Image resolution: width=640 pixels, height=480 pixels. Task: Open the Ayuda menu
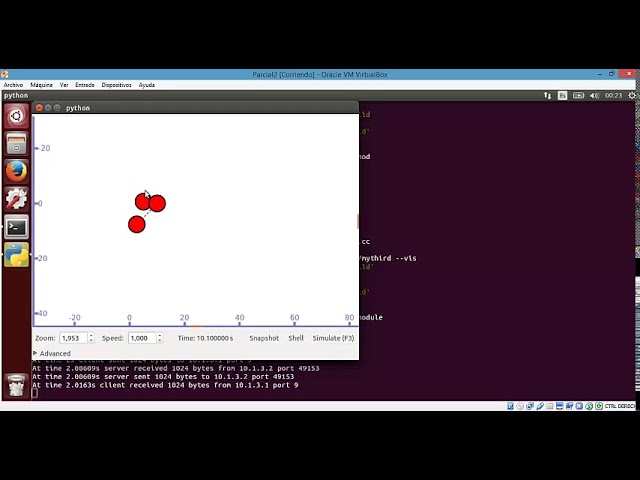pyautogui.click(x=147, y=85)
